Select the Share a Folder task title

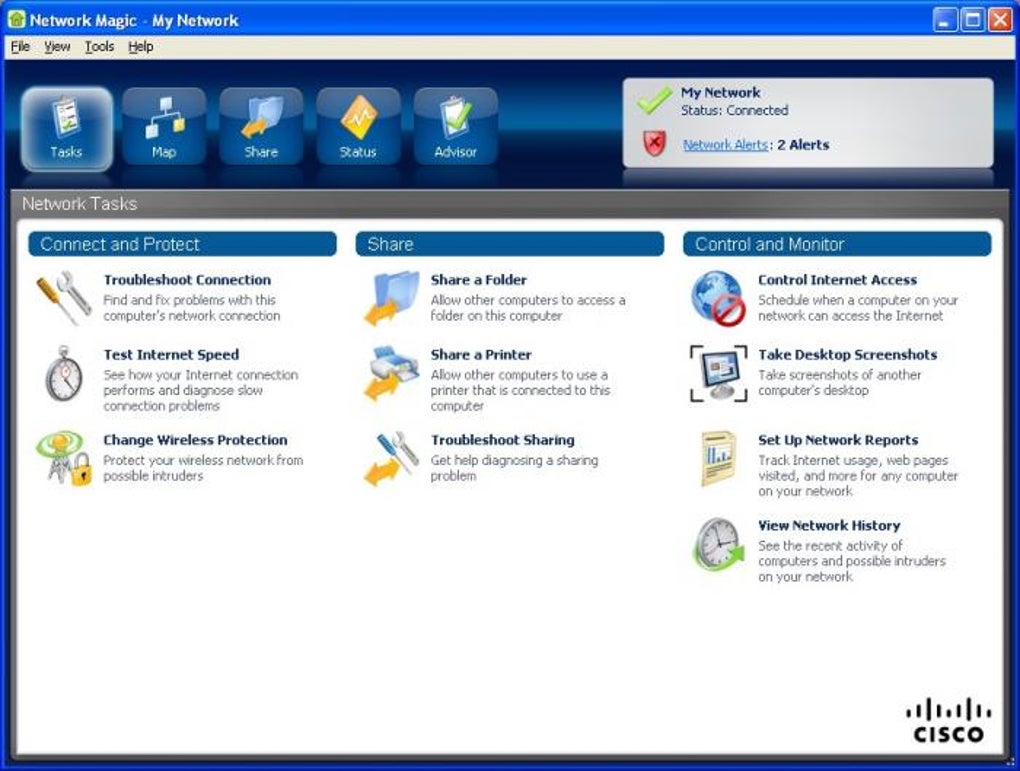click(479, 280)
